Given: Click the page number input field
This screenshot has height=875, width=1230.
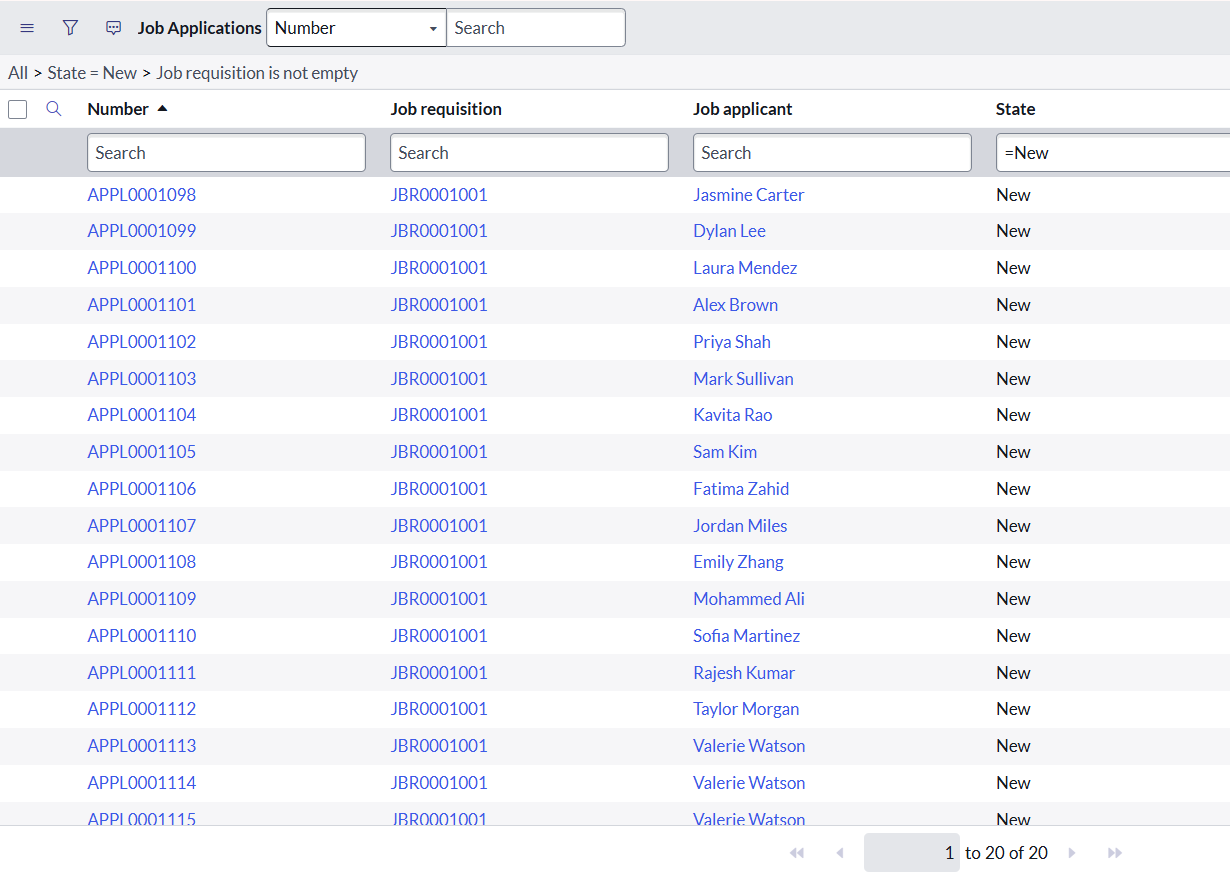Looking at the screenshot, I should click(x=912, y=853).
